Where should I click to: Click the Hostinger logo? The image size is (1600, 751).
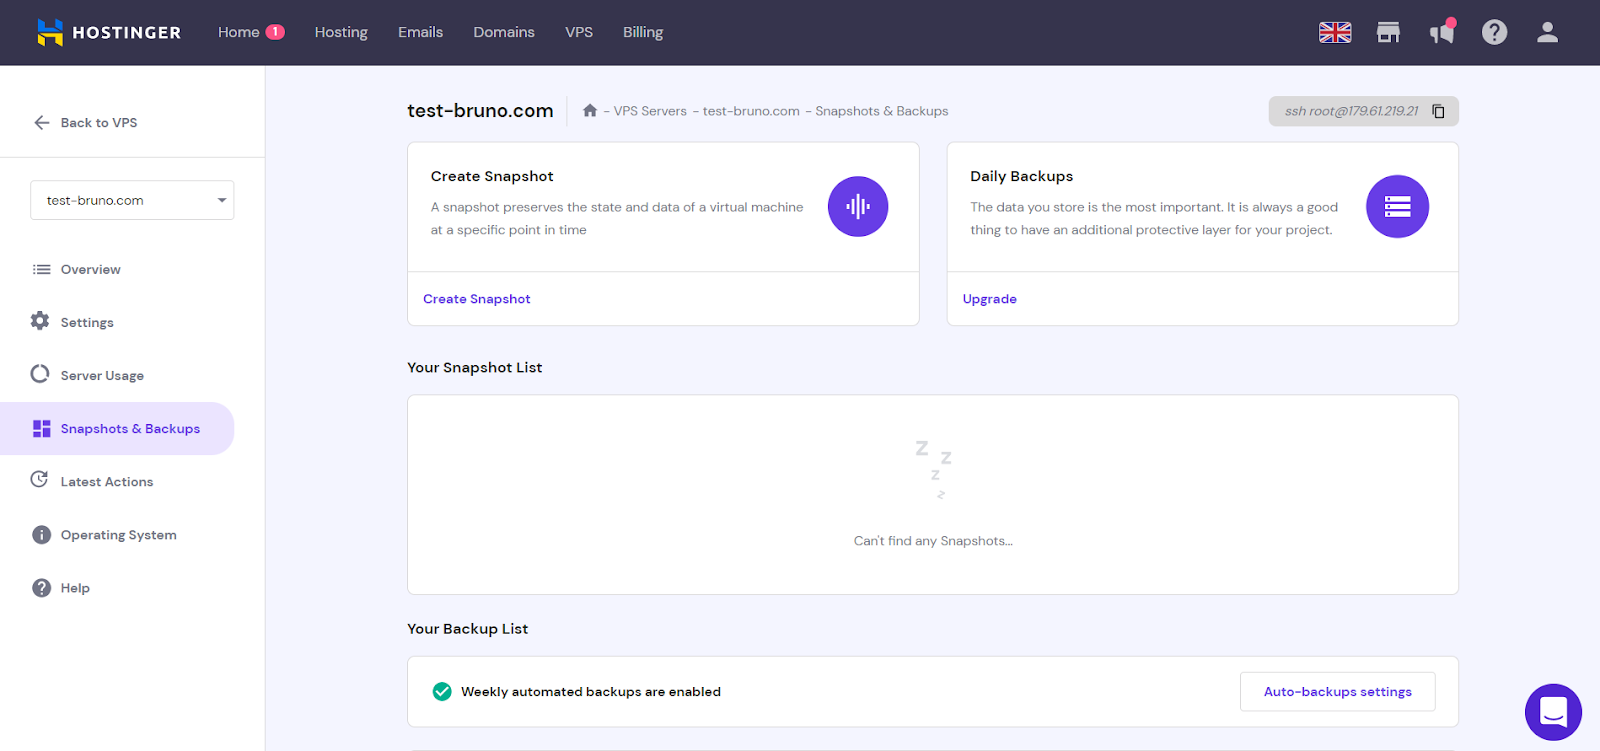[x=109, y=33]
